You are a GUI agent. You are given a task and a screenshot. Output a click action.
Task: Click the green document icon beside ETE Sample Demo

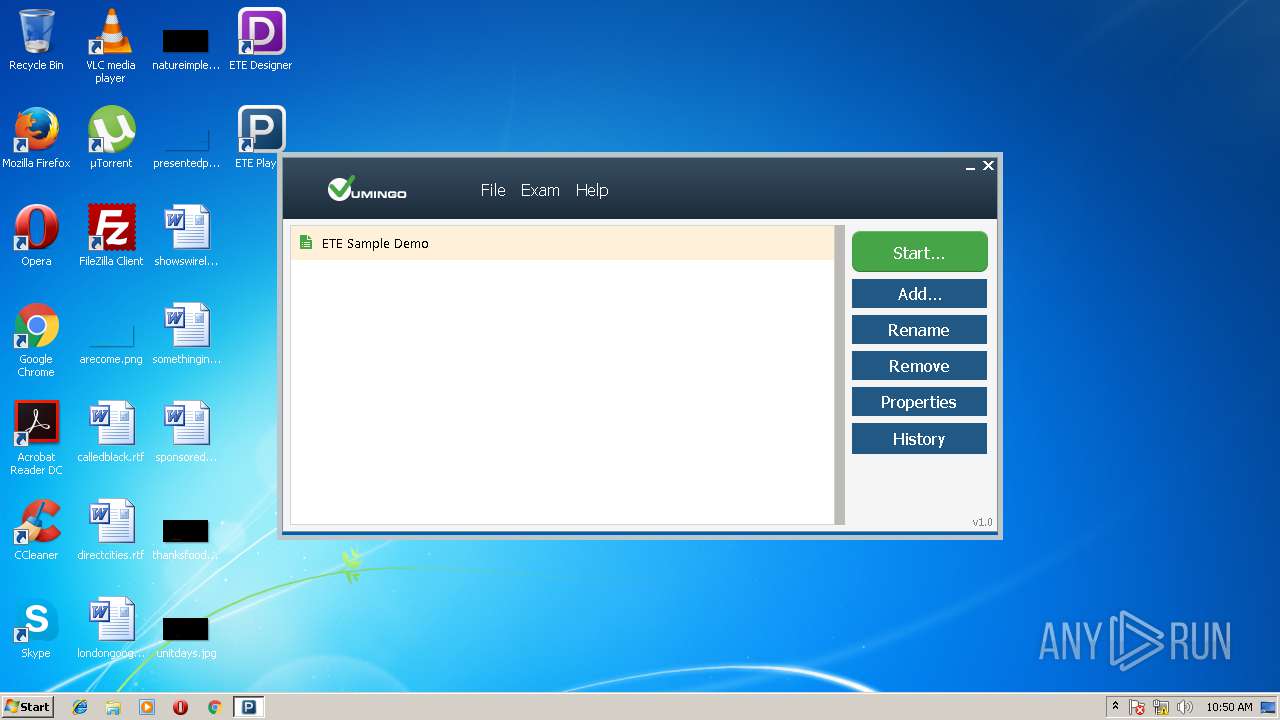click(x=306, y=243)
